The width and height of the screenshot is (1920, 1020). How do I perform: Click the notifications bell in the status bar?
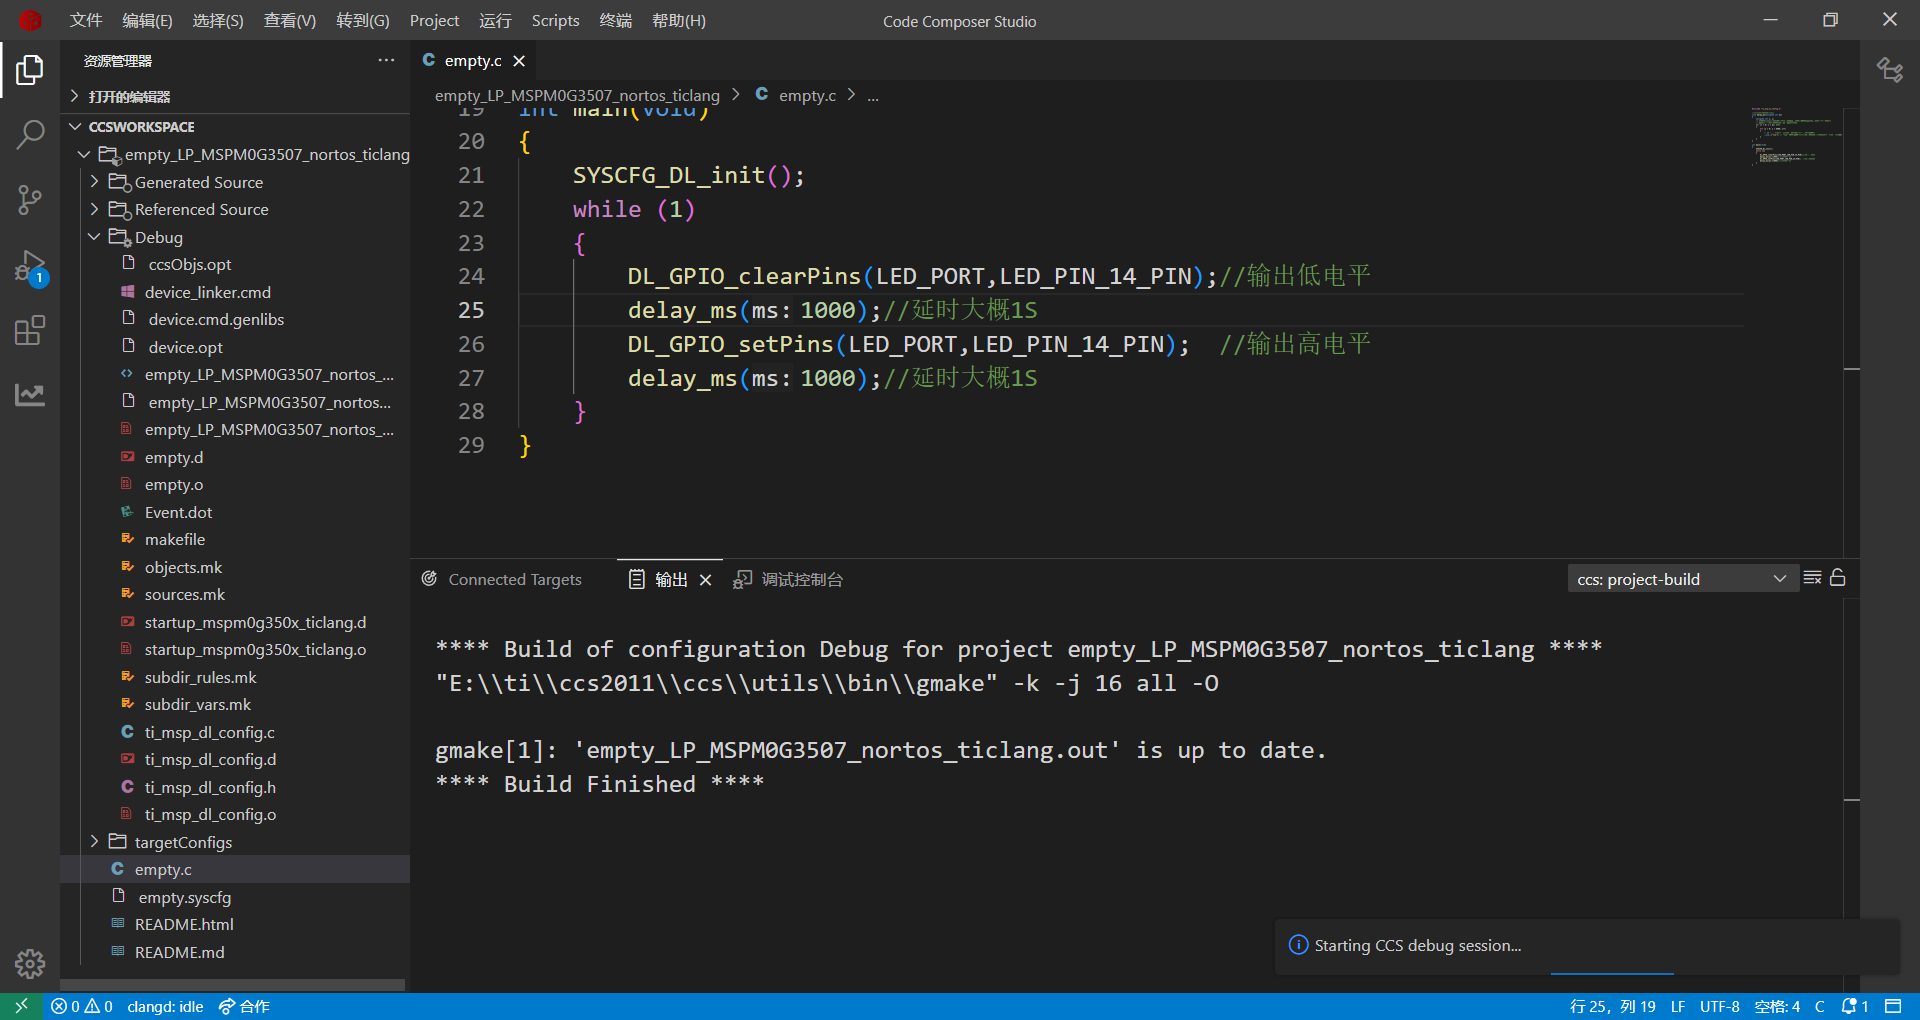pyautogui.click(x=1851, y=1006)
